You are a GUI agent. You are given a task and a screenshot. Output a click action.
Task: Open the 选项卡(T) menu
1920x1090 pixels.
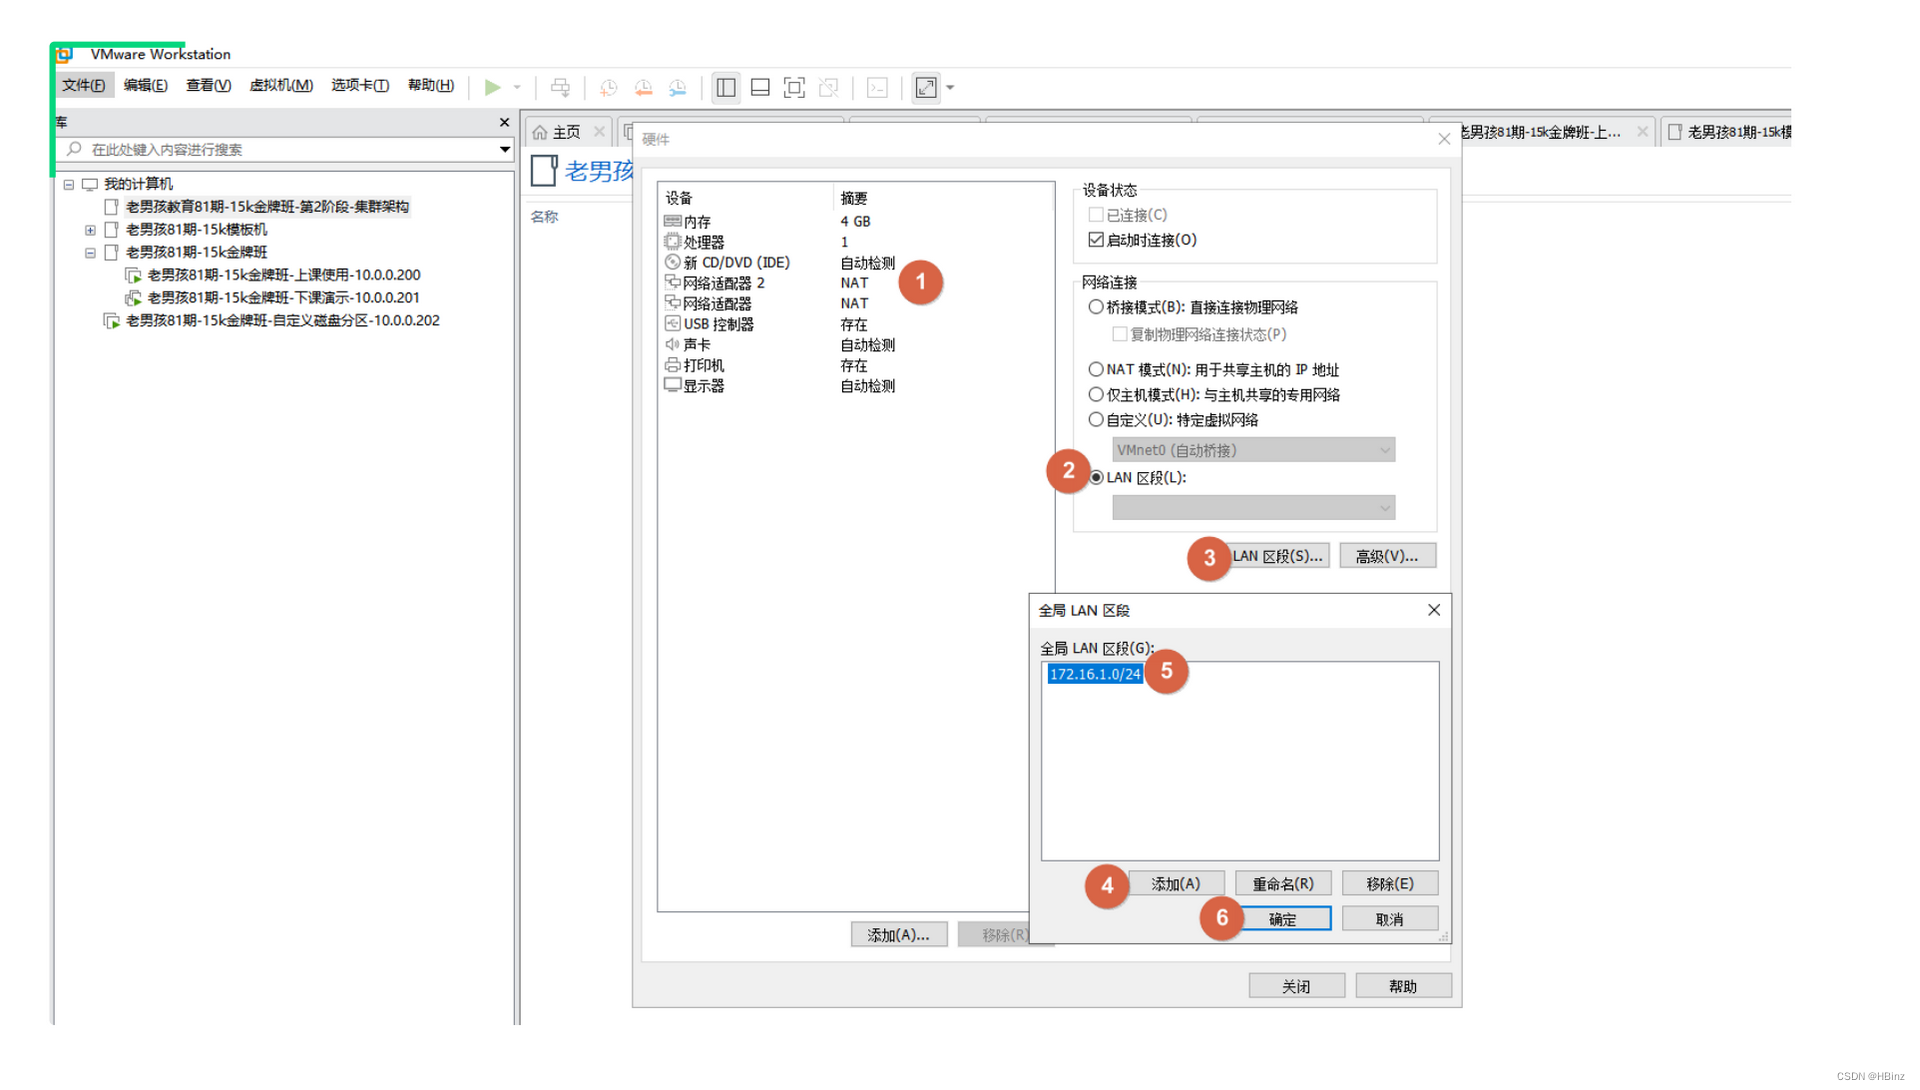pos(360,85)
